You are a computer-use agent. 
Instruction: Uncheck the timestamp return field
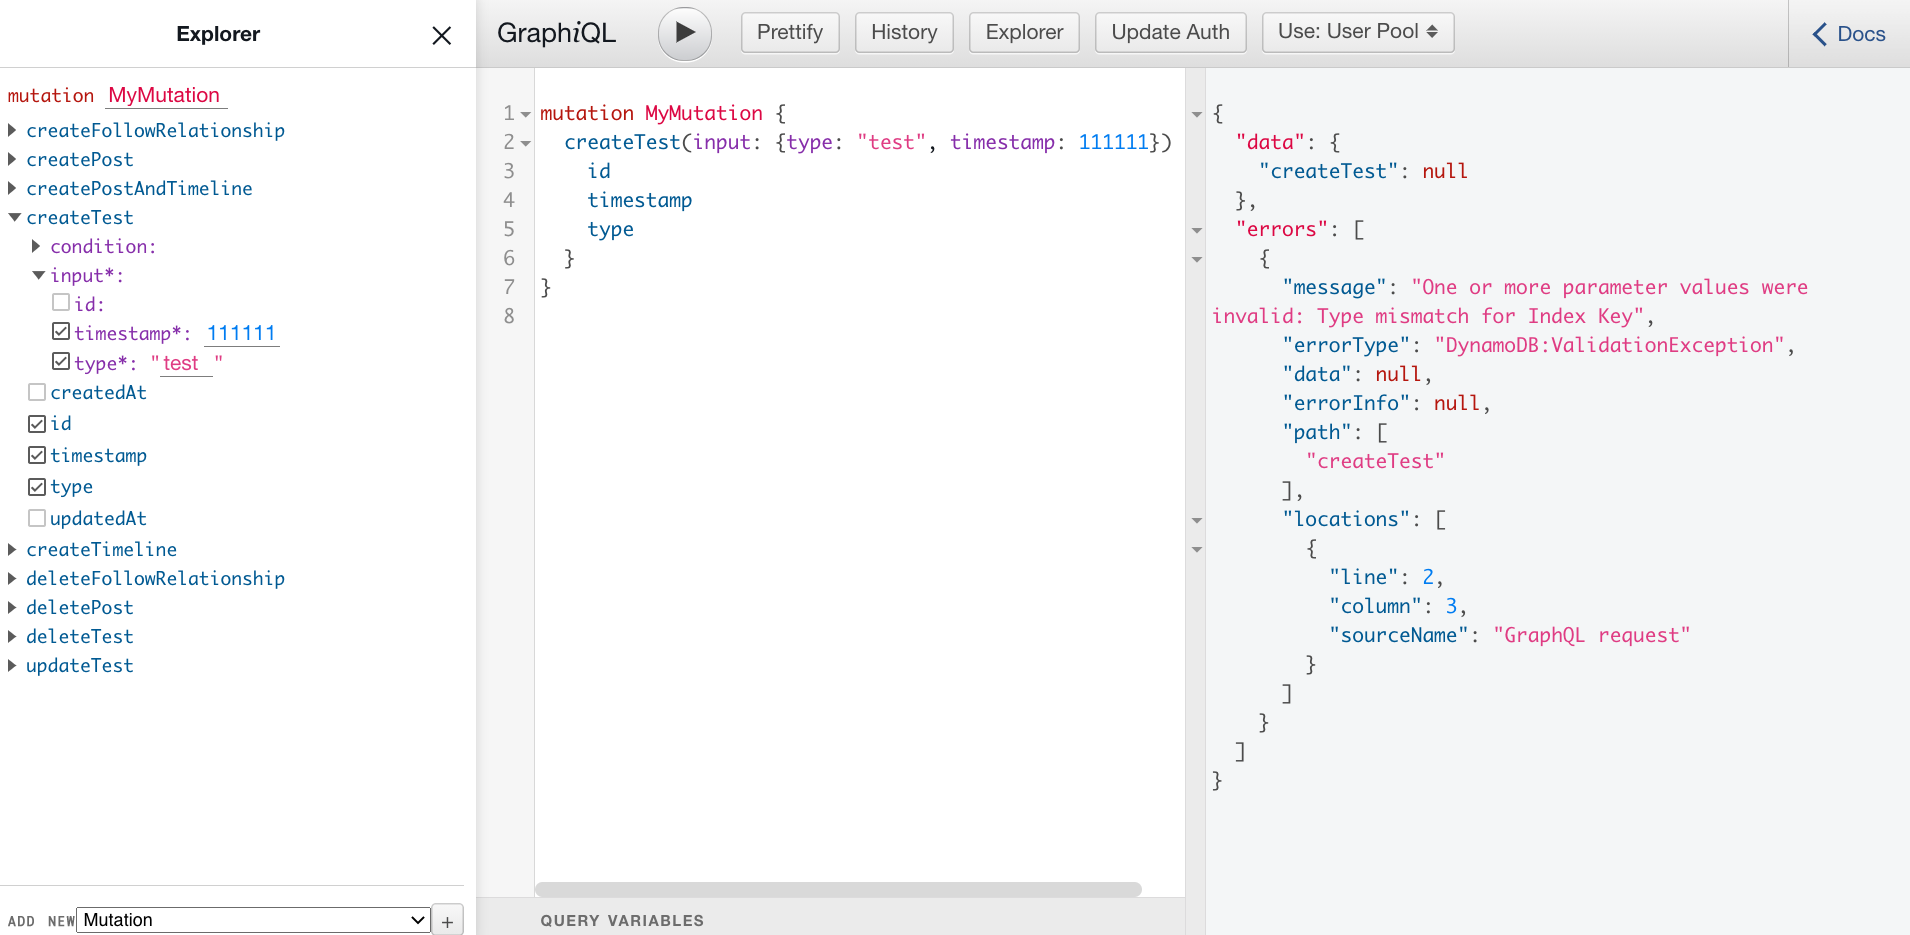click(37, 455)
